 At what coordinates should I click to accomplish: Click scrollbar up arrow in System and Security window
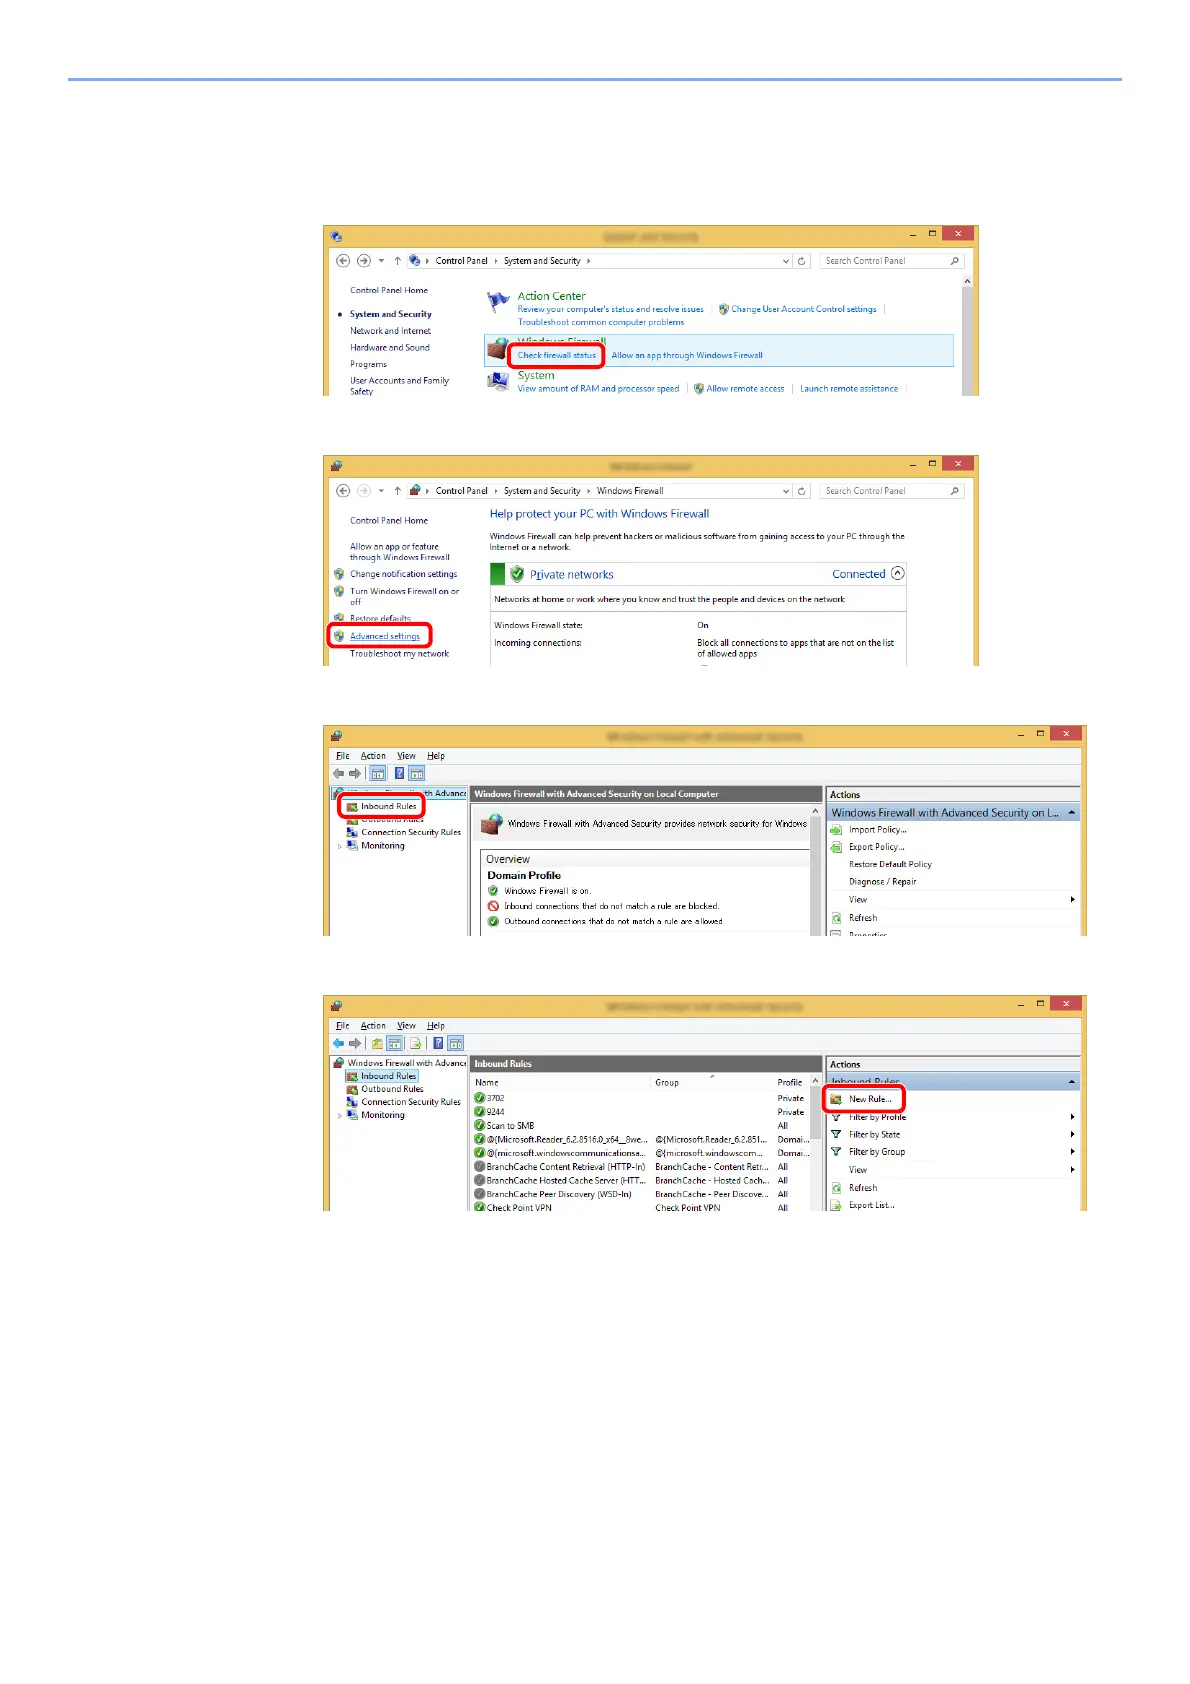966,282
